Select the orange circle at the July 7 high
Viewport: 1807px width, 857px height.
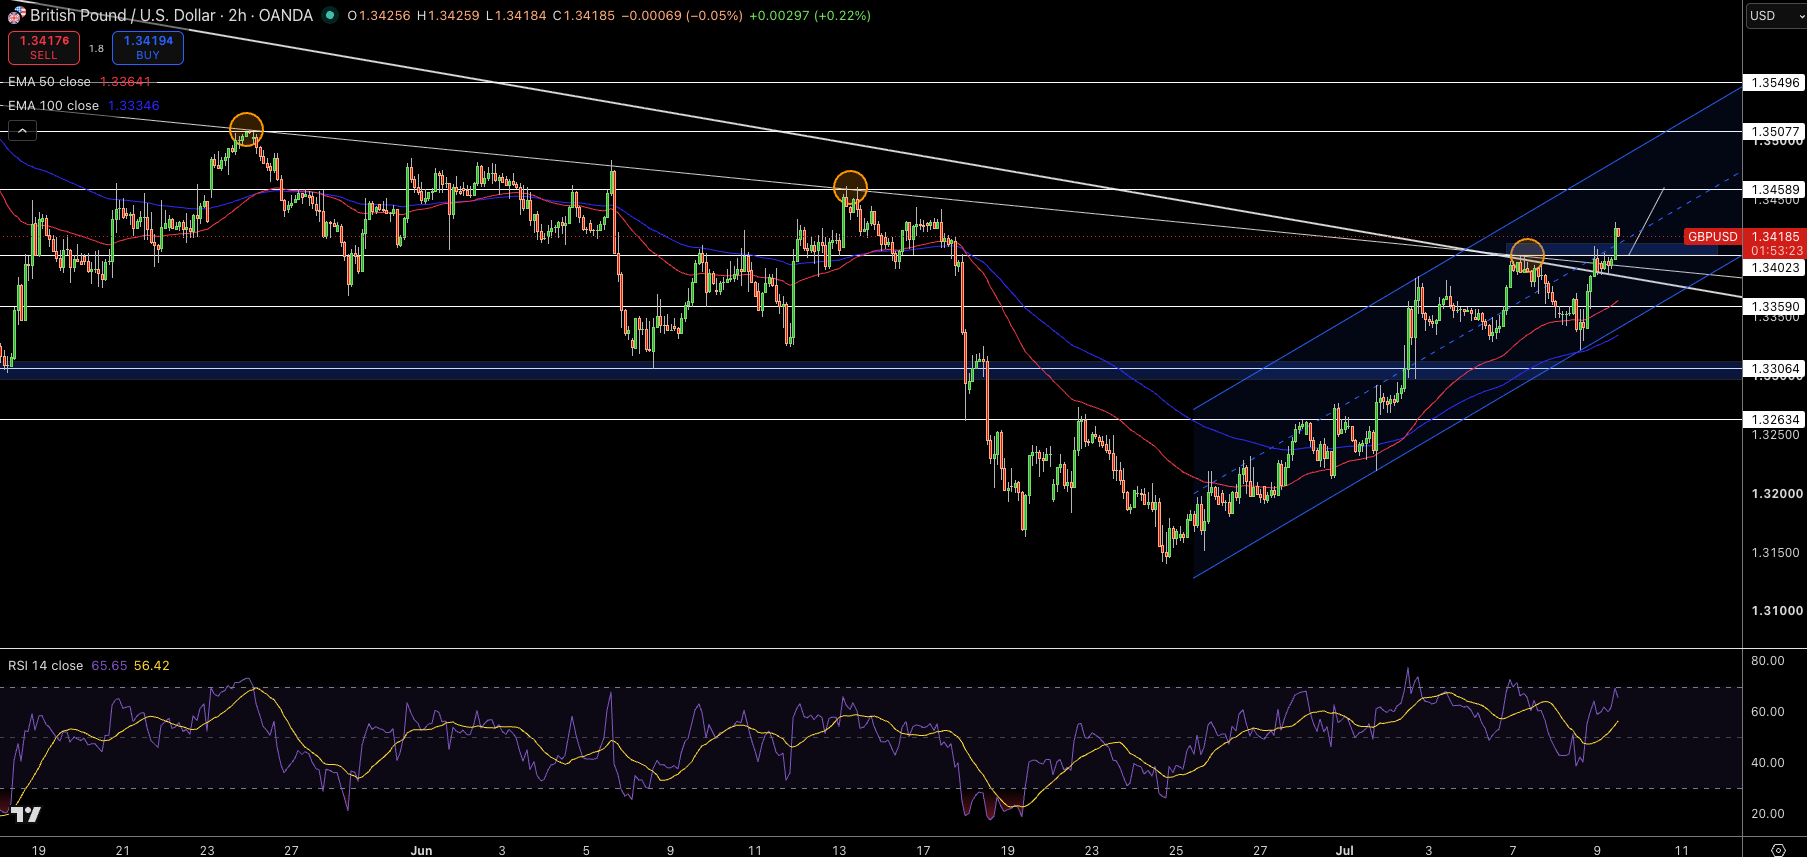click(x=1527, y=256)
